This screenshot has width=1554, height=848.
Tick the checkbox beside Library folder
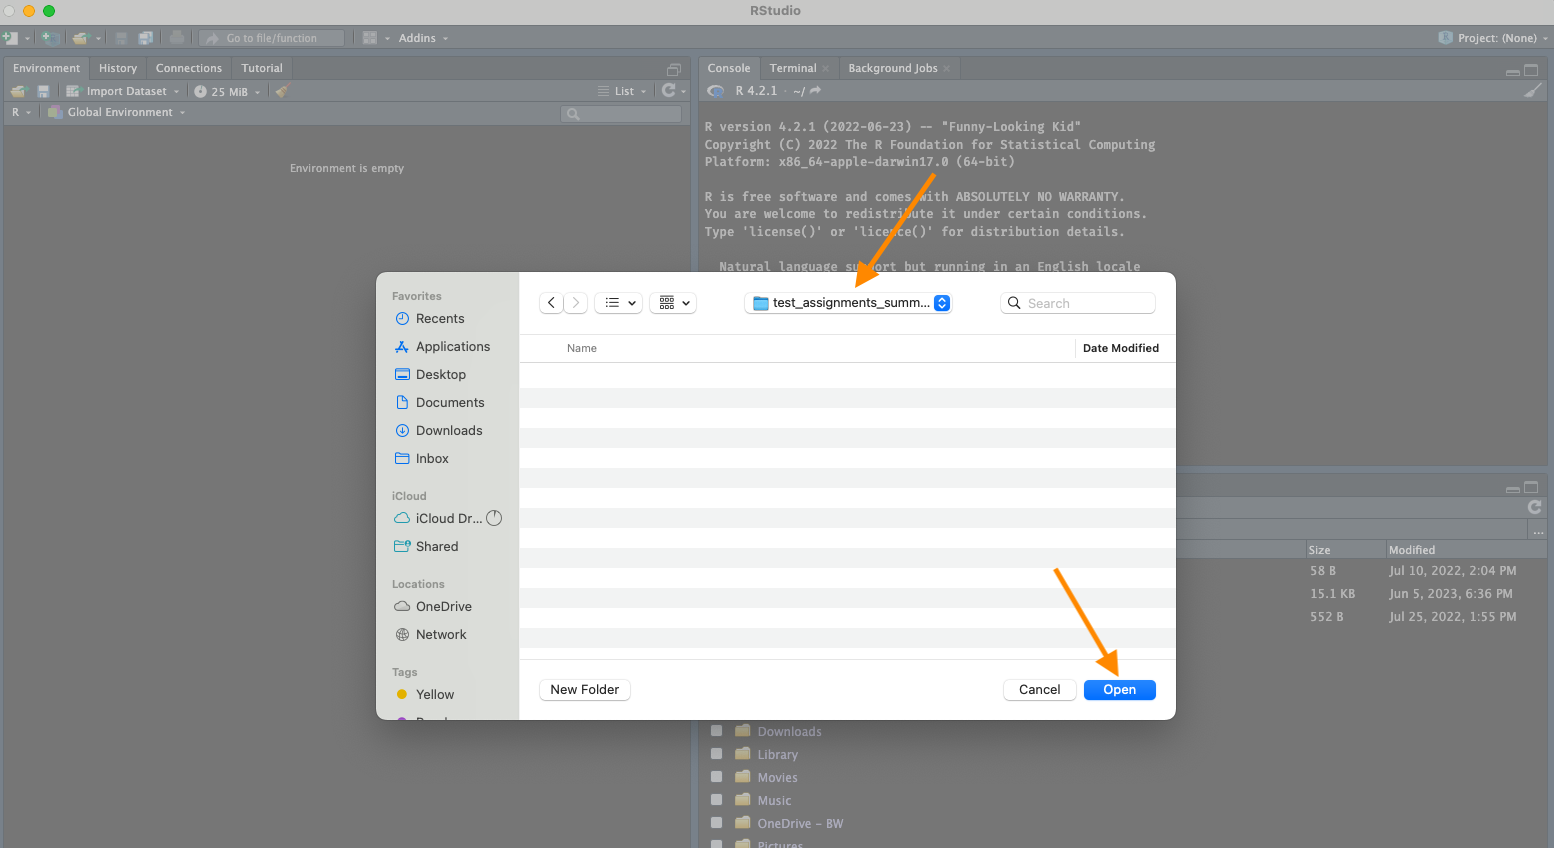pos(716,754)
